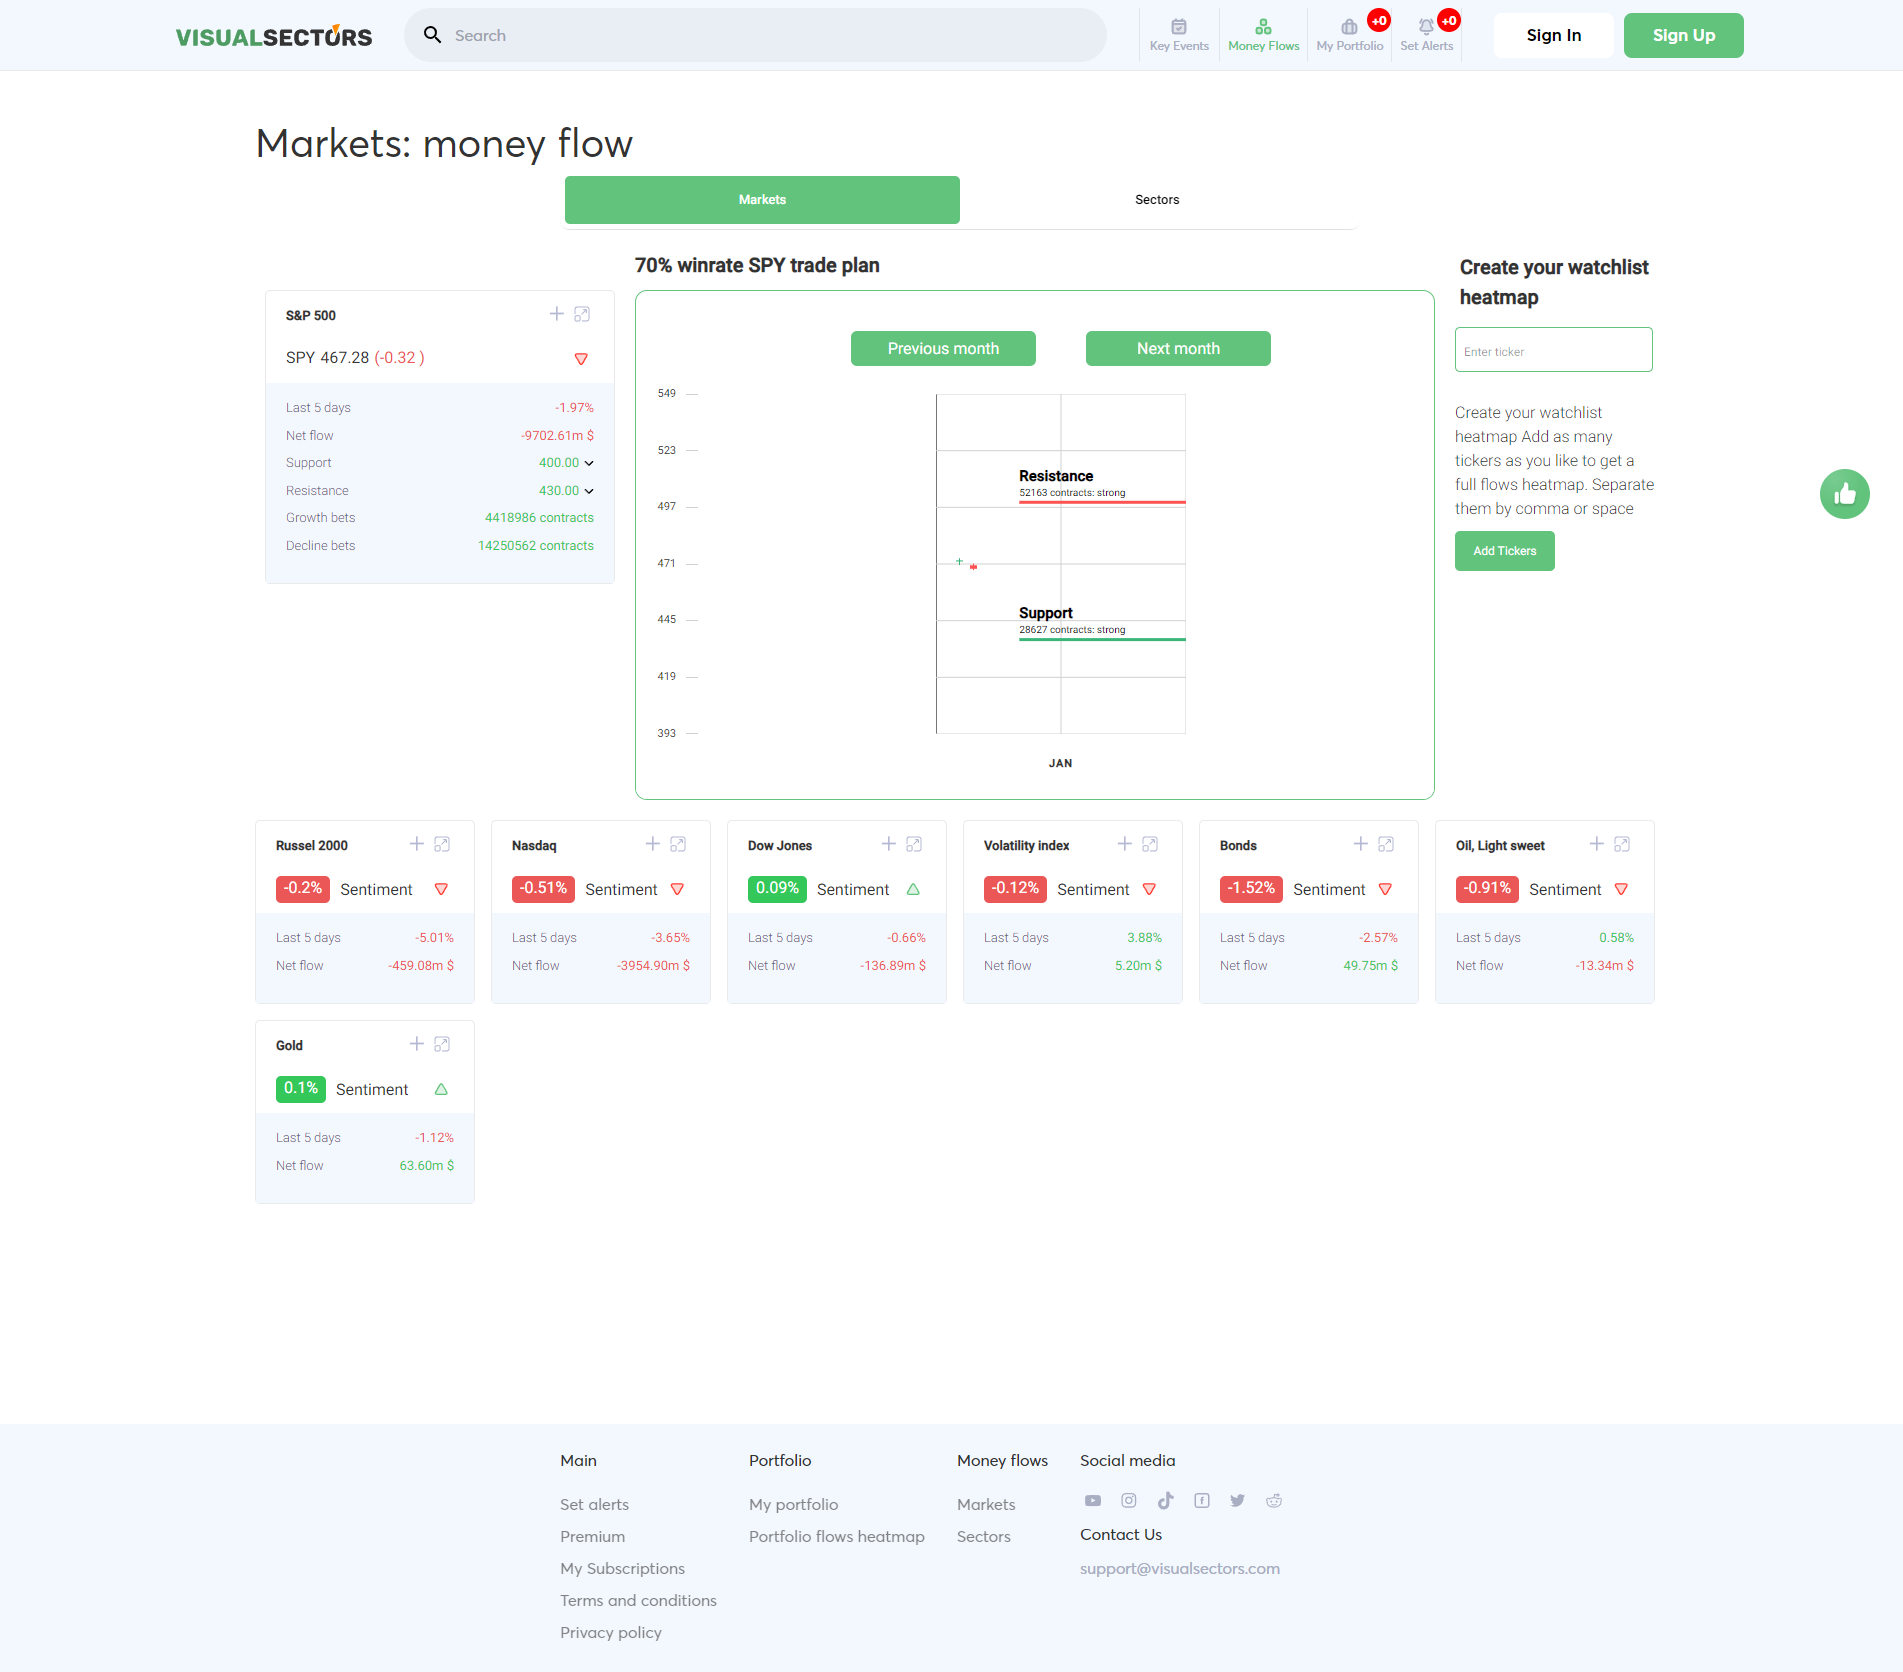
Task: Select the Markets tab
Action: (x=761, y=199)
